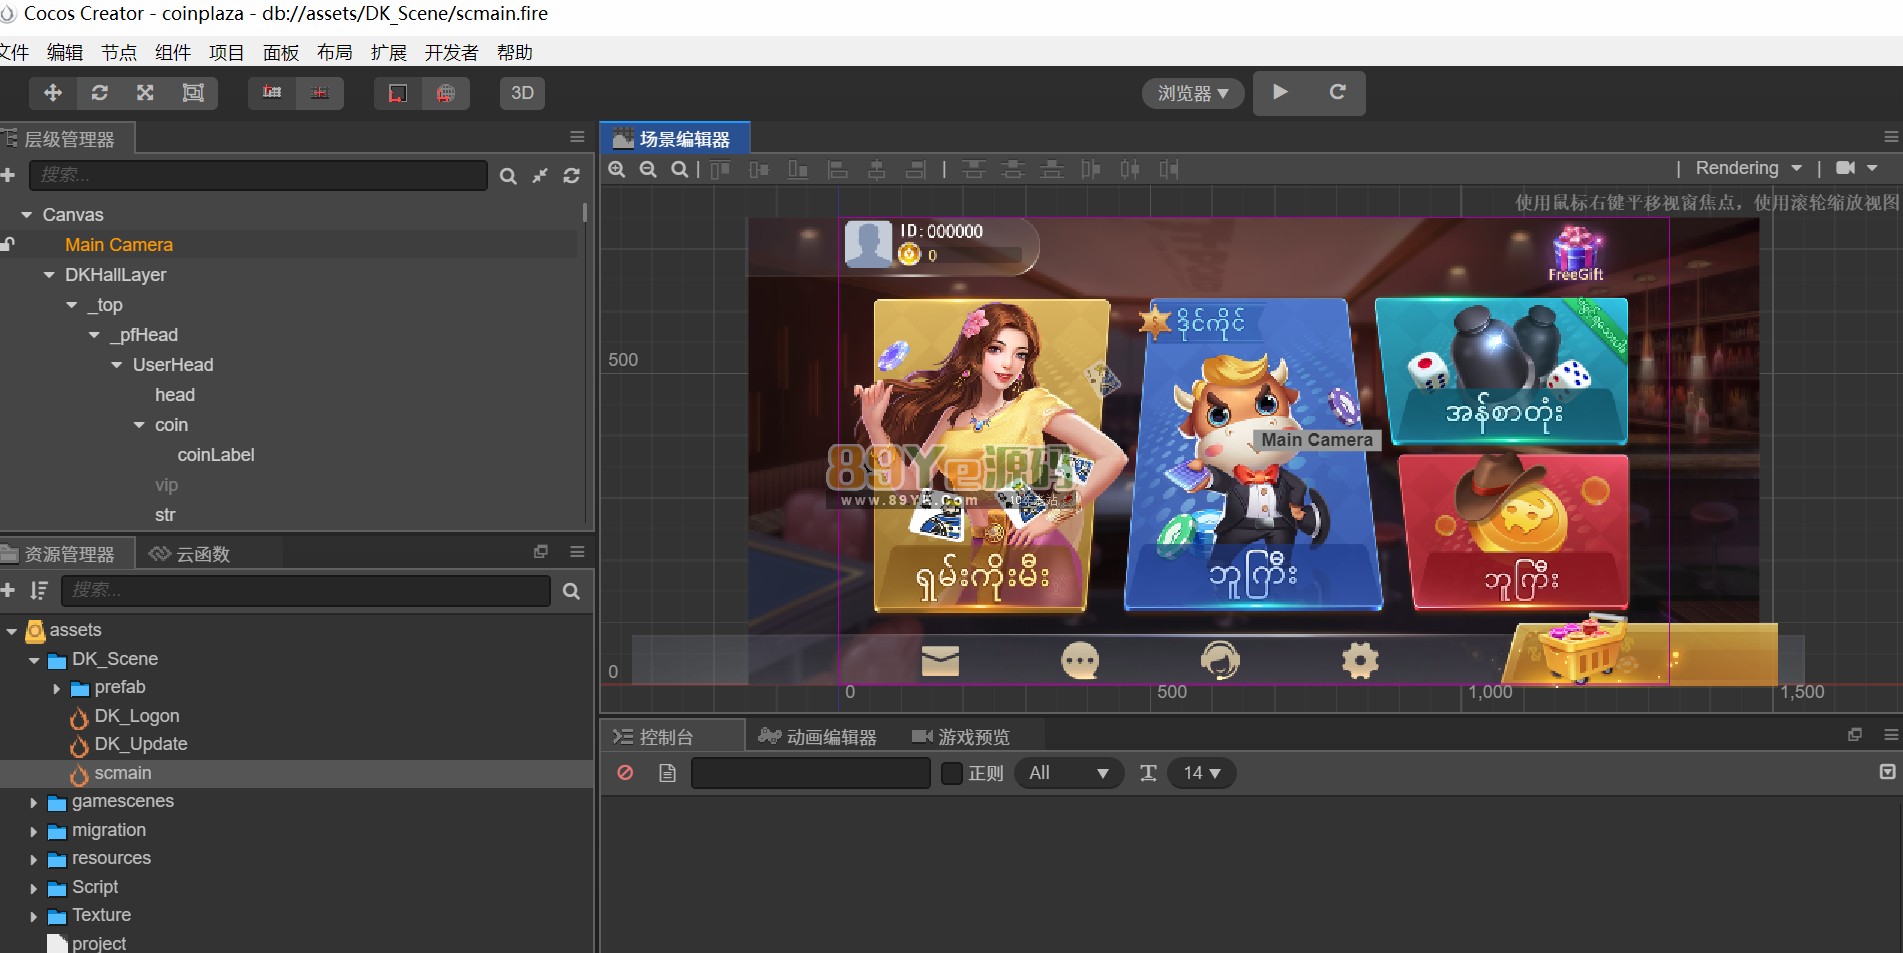This screenshot has width=1903, height=953.
Task: Collapse the DKHallLayer node
Action: click(x=49, y=275)
